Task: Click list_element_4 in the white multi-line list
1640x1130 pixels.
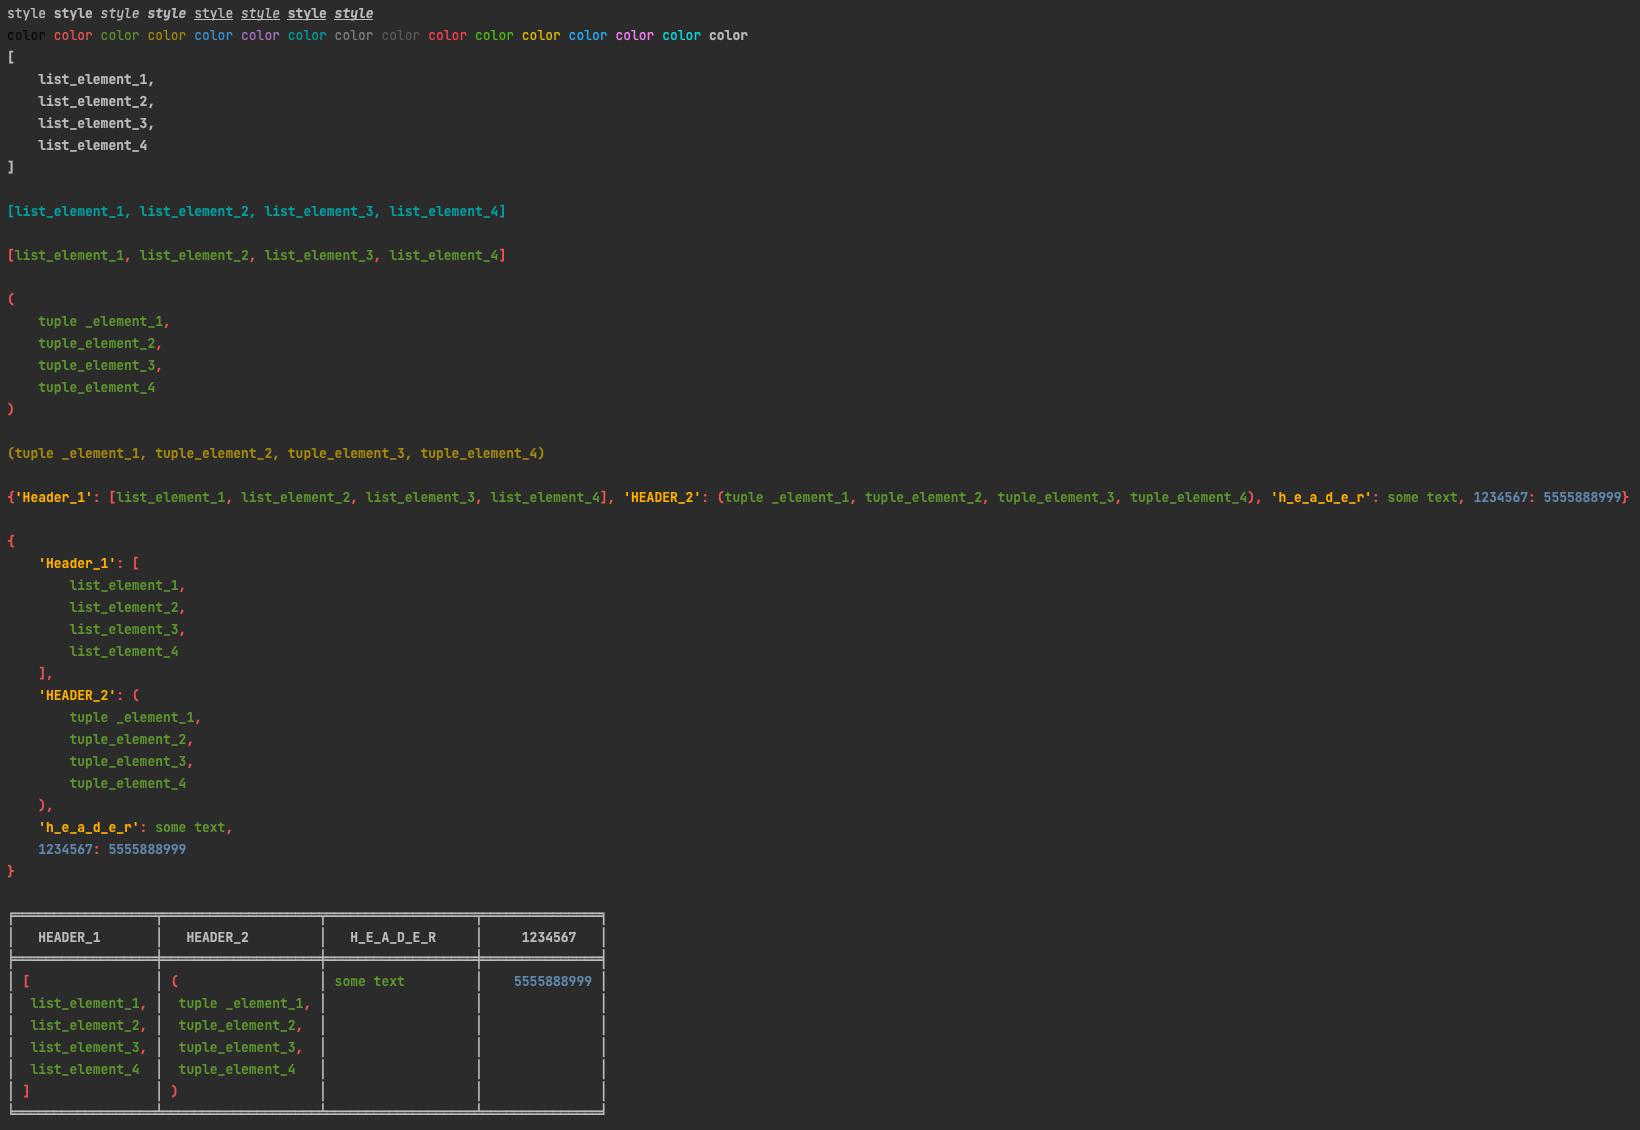Action: (x=92, y=145)
